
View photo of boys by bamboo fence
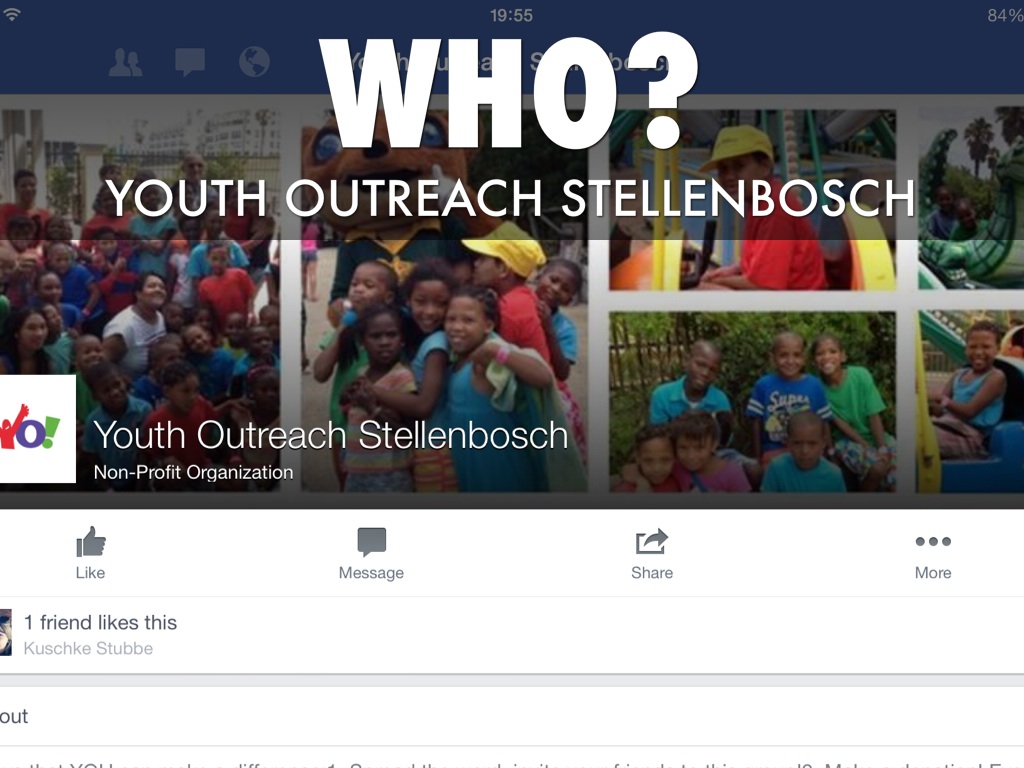(x=752, y=402)
